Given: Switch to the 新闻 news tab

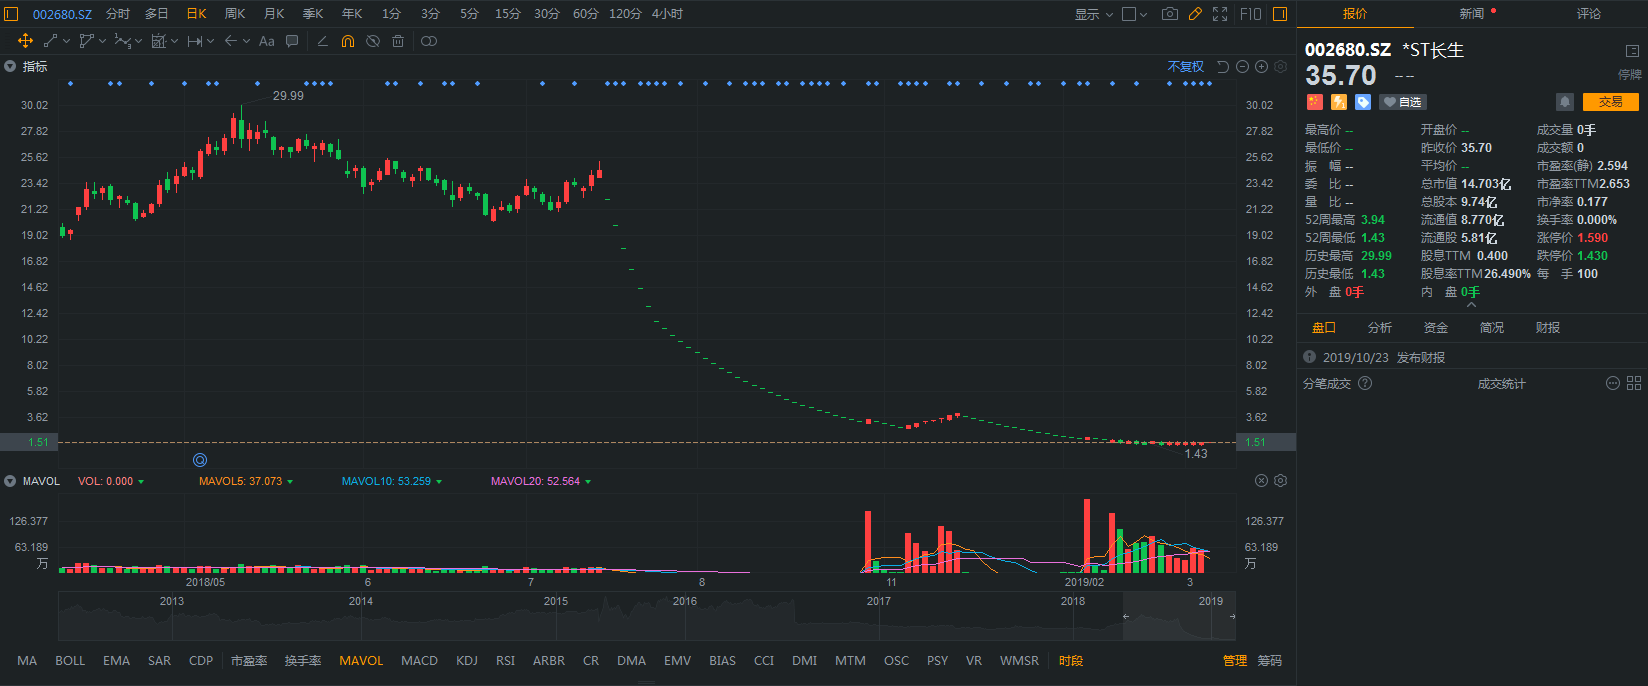Looking at the screenshot, I should [x=1472, y=14].
